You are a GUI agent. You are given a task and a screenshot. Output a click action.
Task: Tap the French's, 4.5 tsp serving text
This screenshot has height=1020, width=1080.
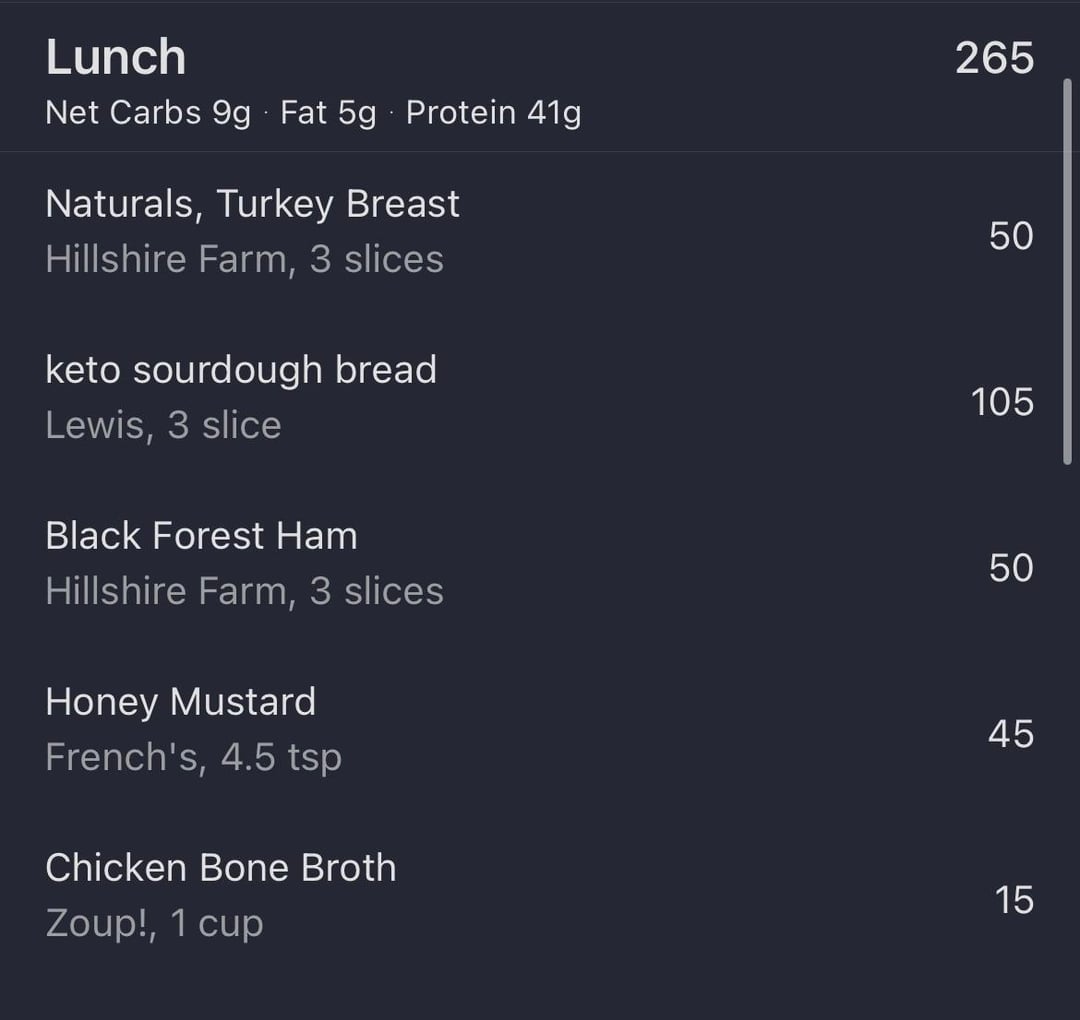coord(193,758)
